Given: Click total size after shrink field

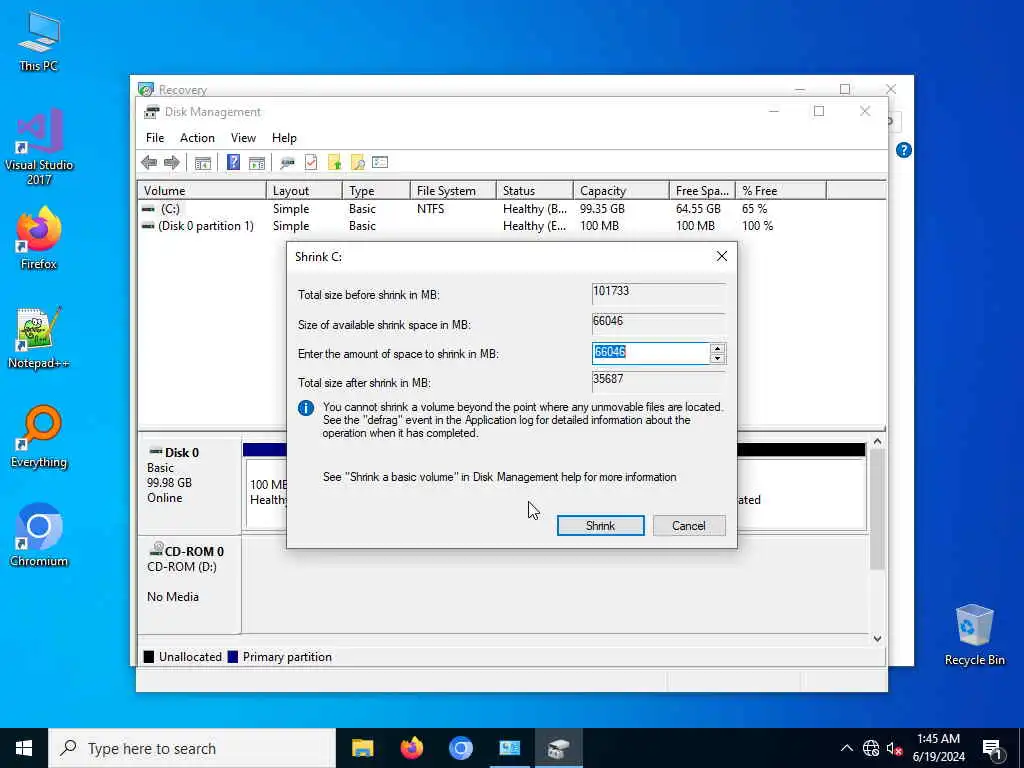Looking at the screenshot, I should 658,381.
